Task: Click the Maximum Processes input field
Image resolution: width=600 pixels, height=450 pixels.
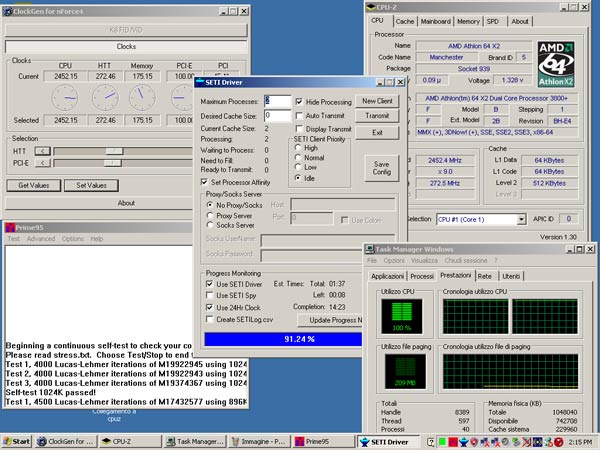Action: coord(277,101)
